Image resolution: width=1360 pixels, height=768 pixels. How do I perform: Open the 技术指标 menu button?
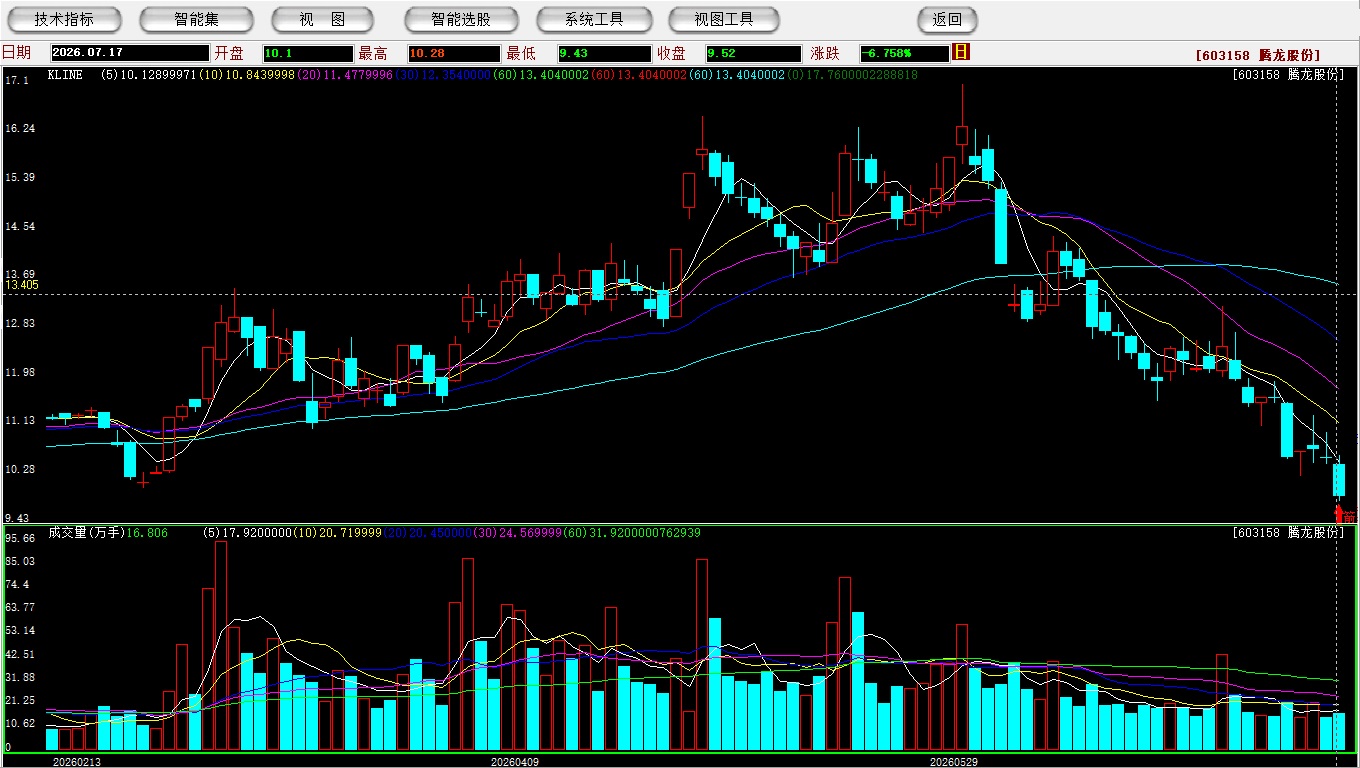[64, 20]
